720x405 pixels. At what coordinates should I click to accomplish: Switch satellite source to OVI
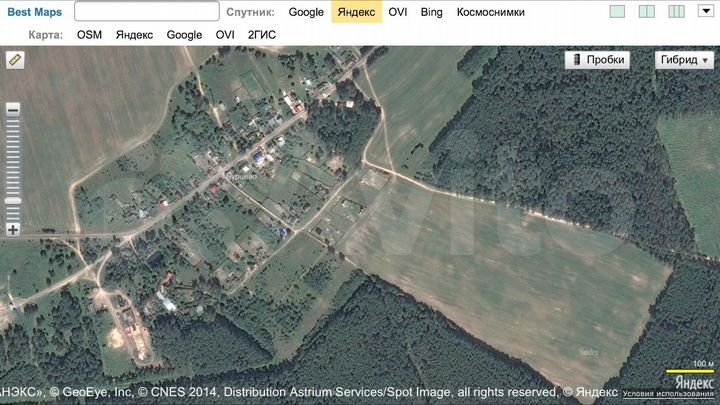point(398,12)
